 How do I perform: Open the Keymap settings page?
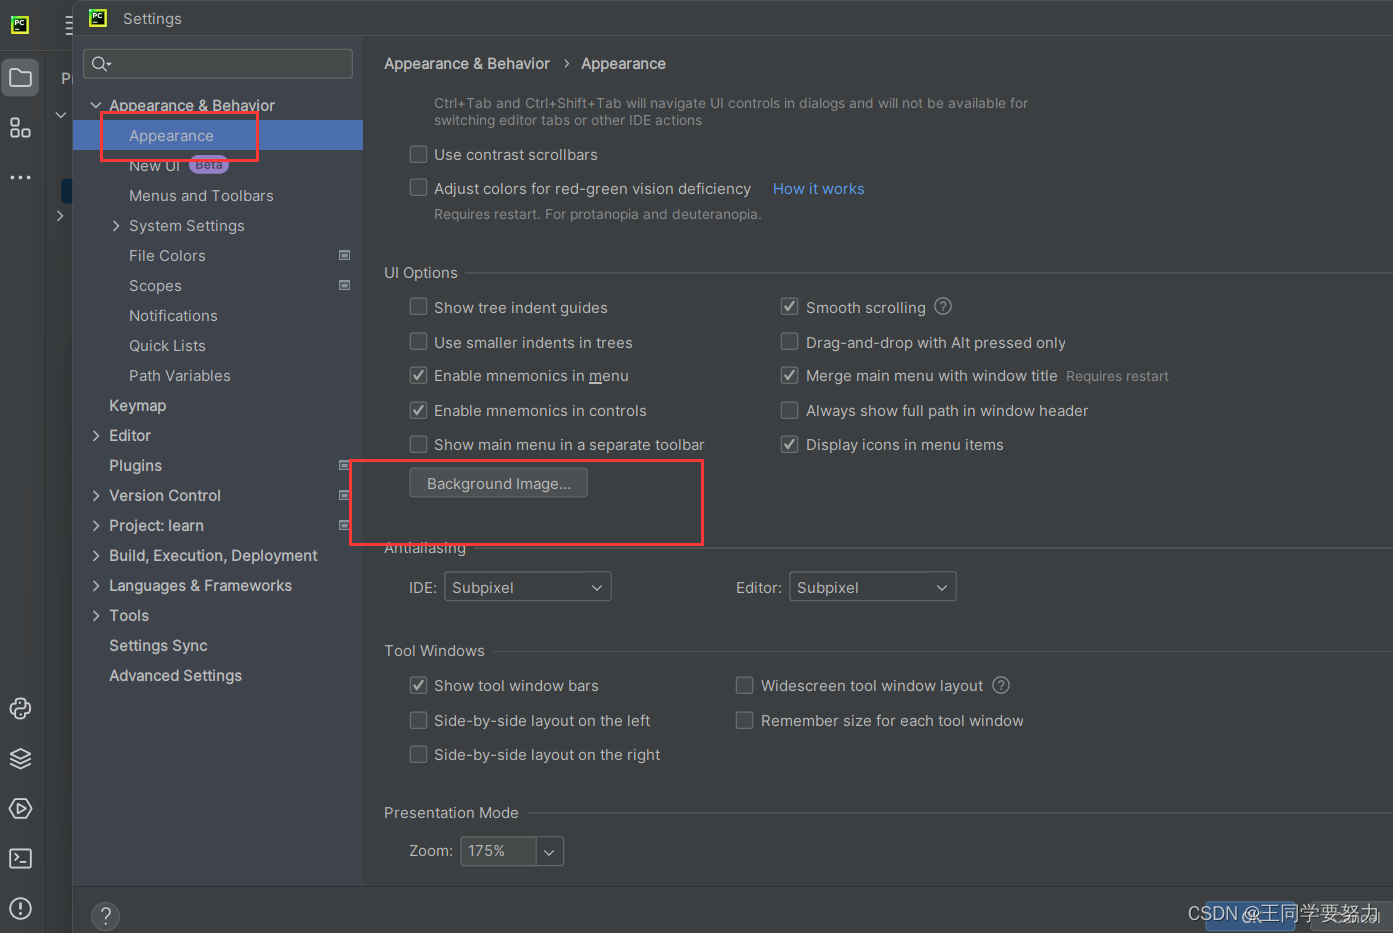pyautogui.click(x=138, y=406)
